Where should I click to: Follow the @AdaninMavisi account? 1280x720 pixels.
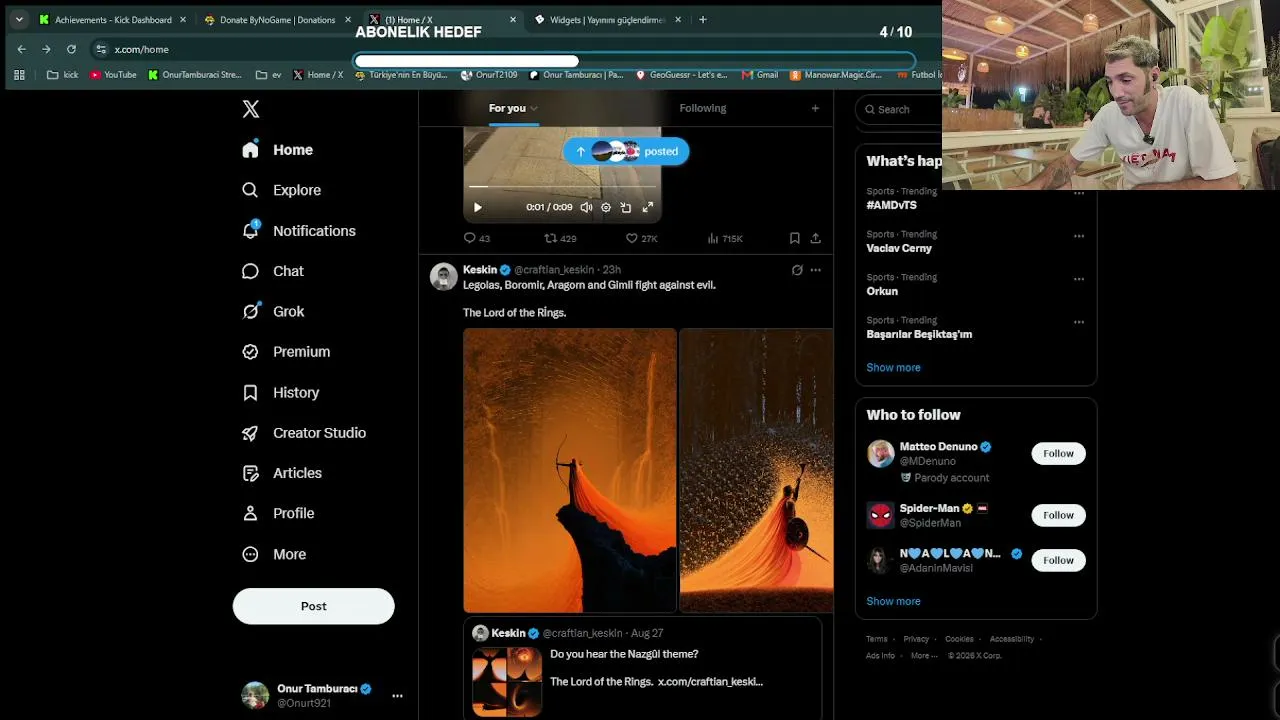point(1058,560)
